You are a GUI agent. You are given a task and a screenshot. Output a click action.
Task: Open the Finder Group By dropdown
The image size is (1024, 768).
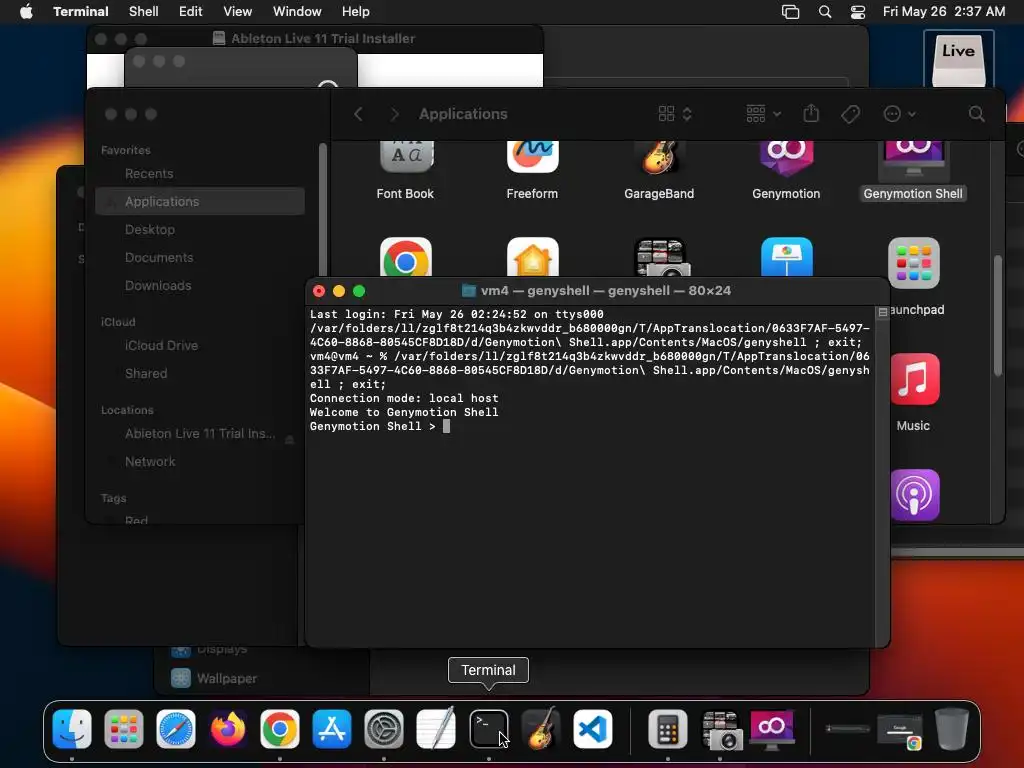[x=763, y=114]
